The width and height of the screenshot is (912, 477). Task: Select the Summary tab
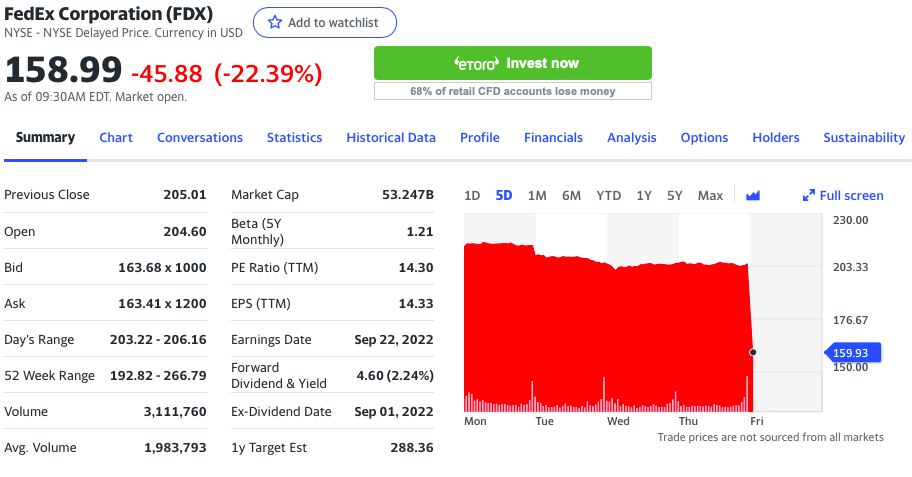click(45, 137)
